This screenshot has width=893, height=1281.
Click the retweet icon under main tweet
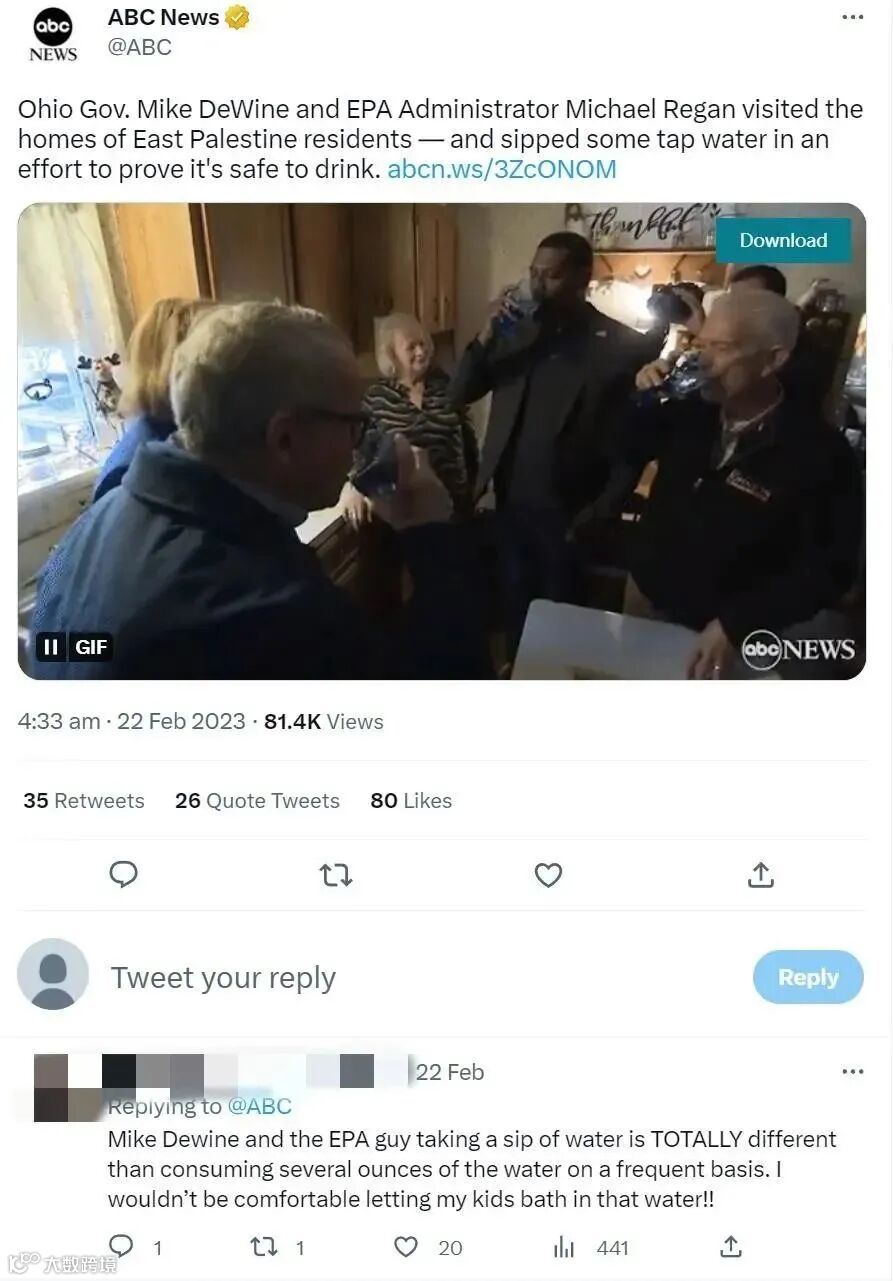tap(335, 876)
